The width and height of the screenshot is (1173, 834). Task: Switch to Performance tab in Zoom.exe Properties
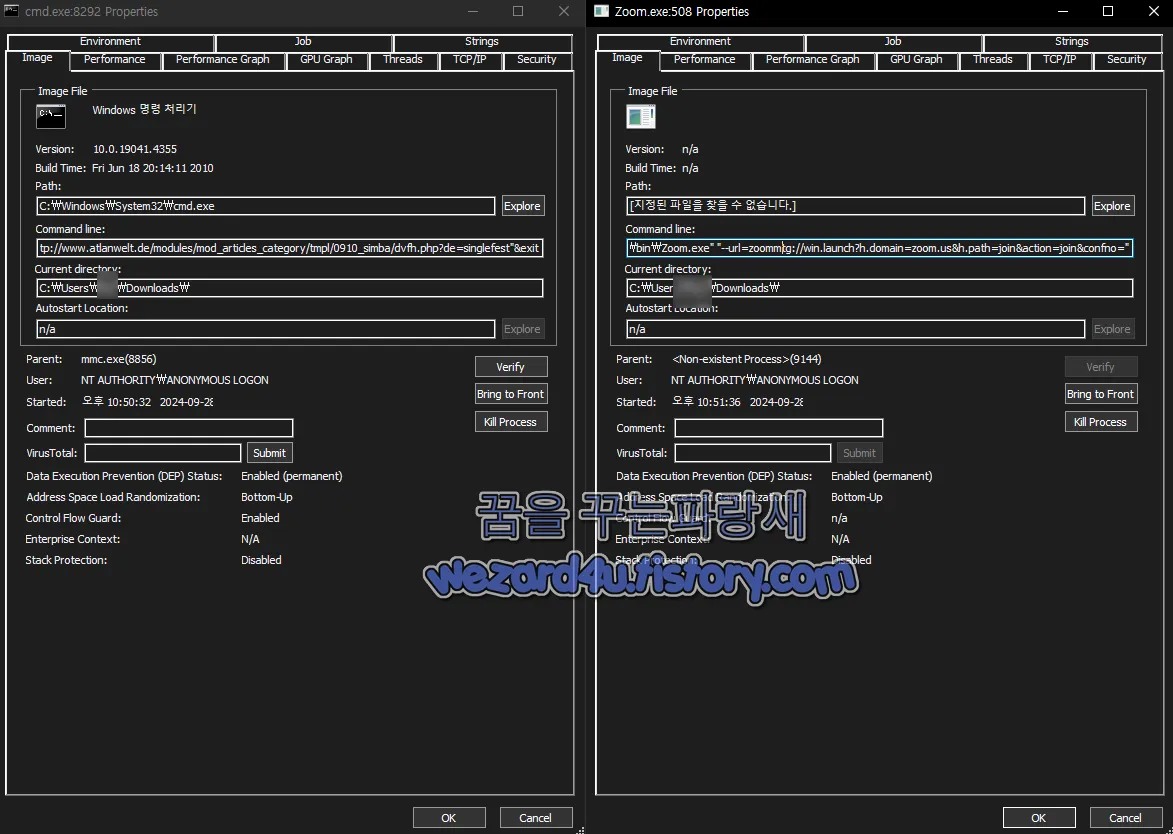tap(704, 60)
